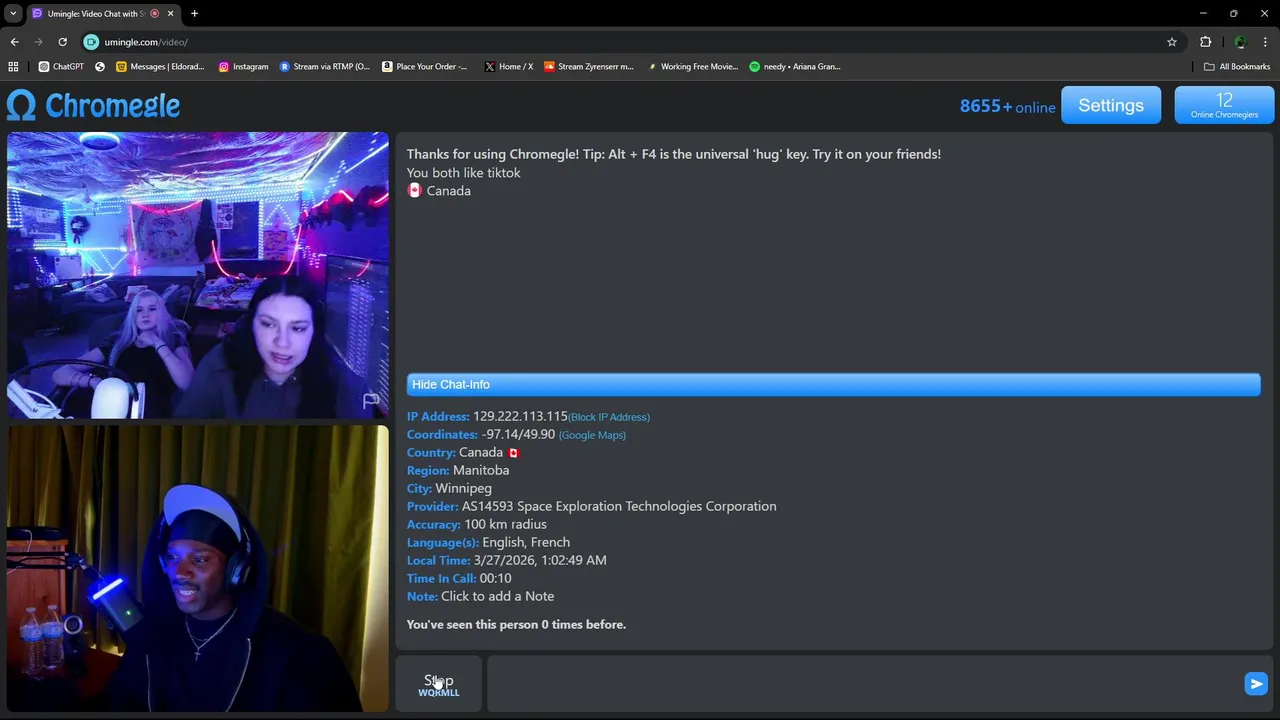Open the Messages | Eldorad... bookmark
This screenshot has height=720, width=1280.
pos(160,67)
